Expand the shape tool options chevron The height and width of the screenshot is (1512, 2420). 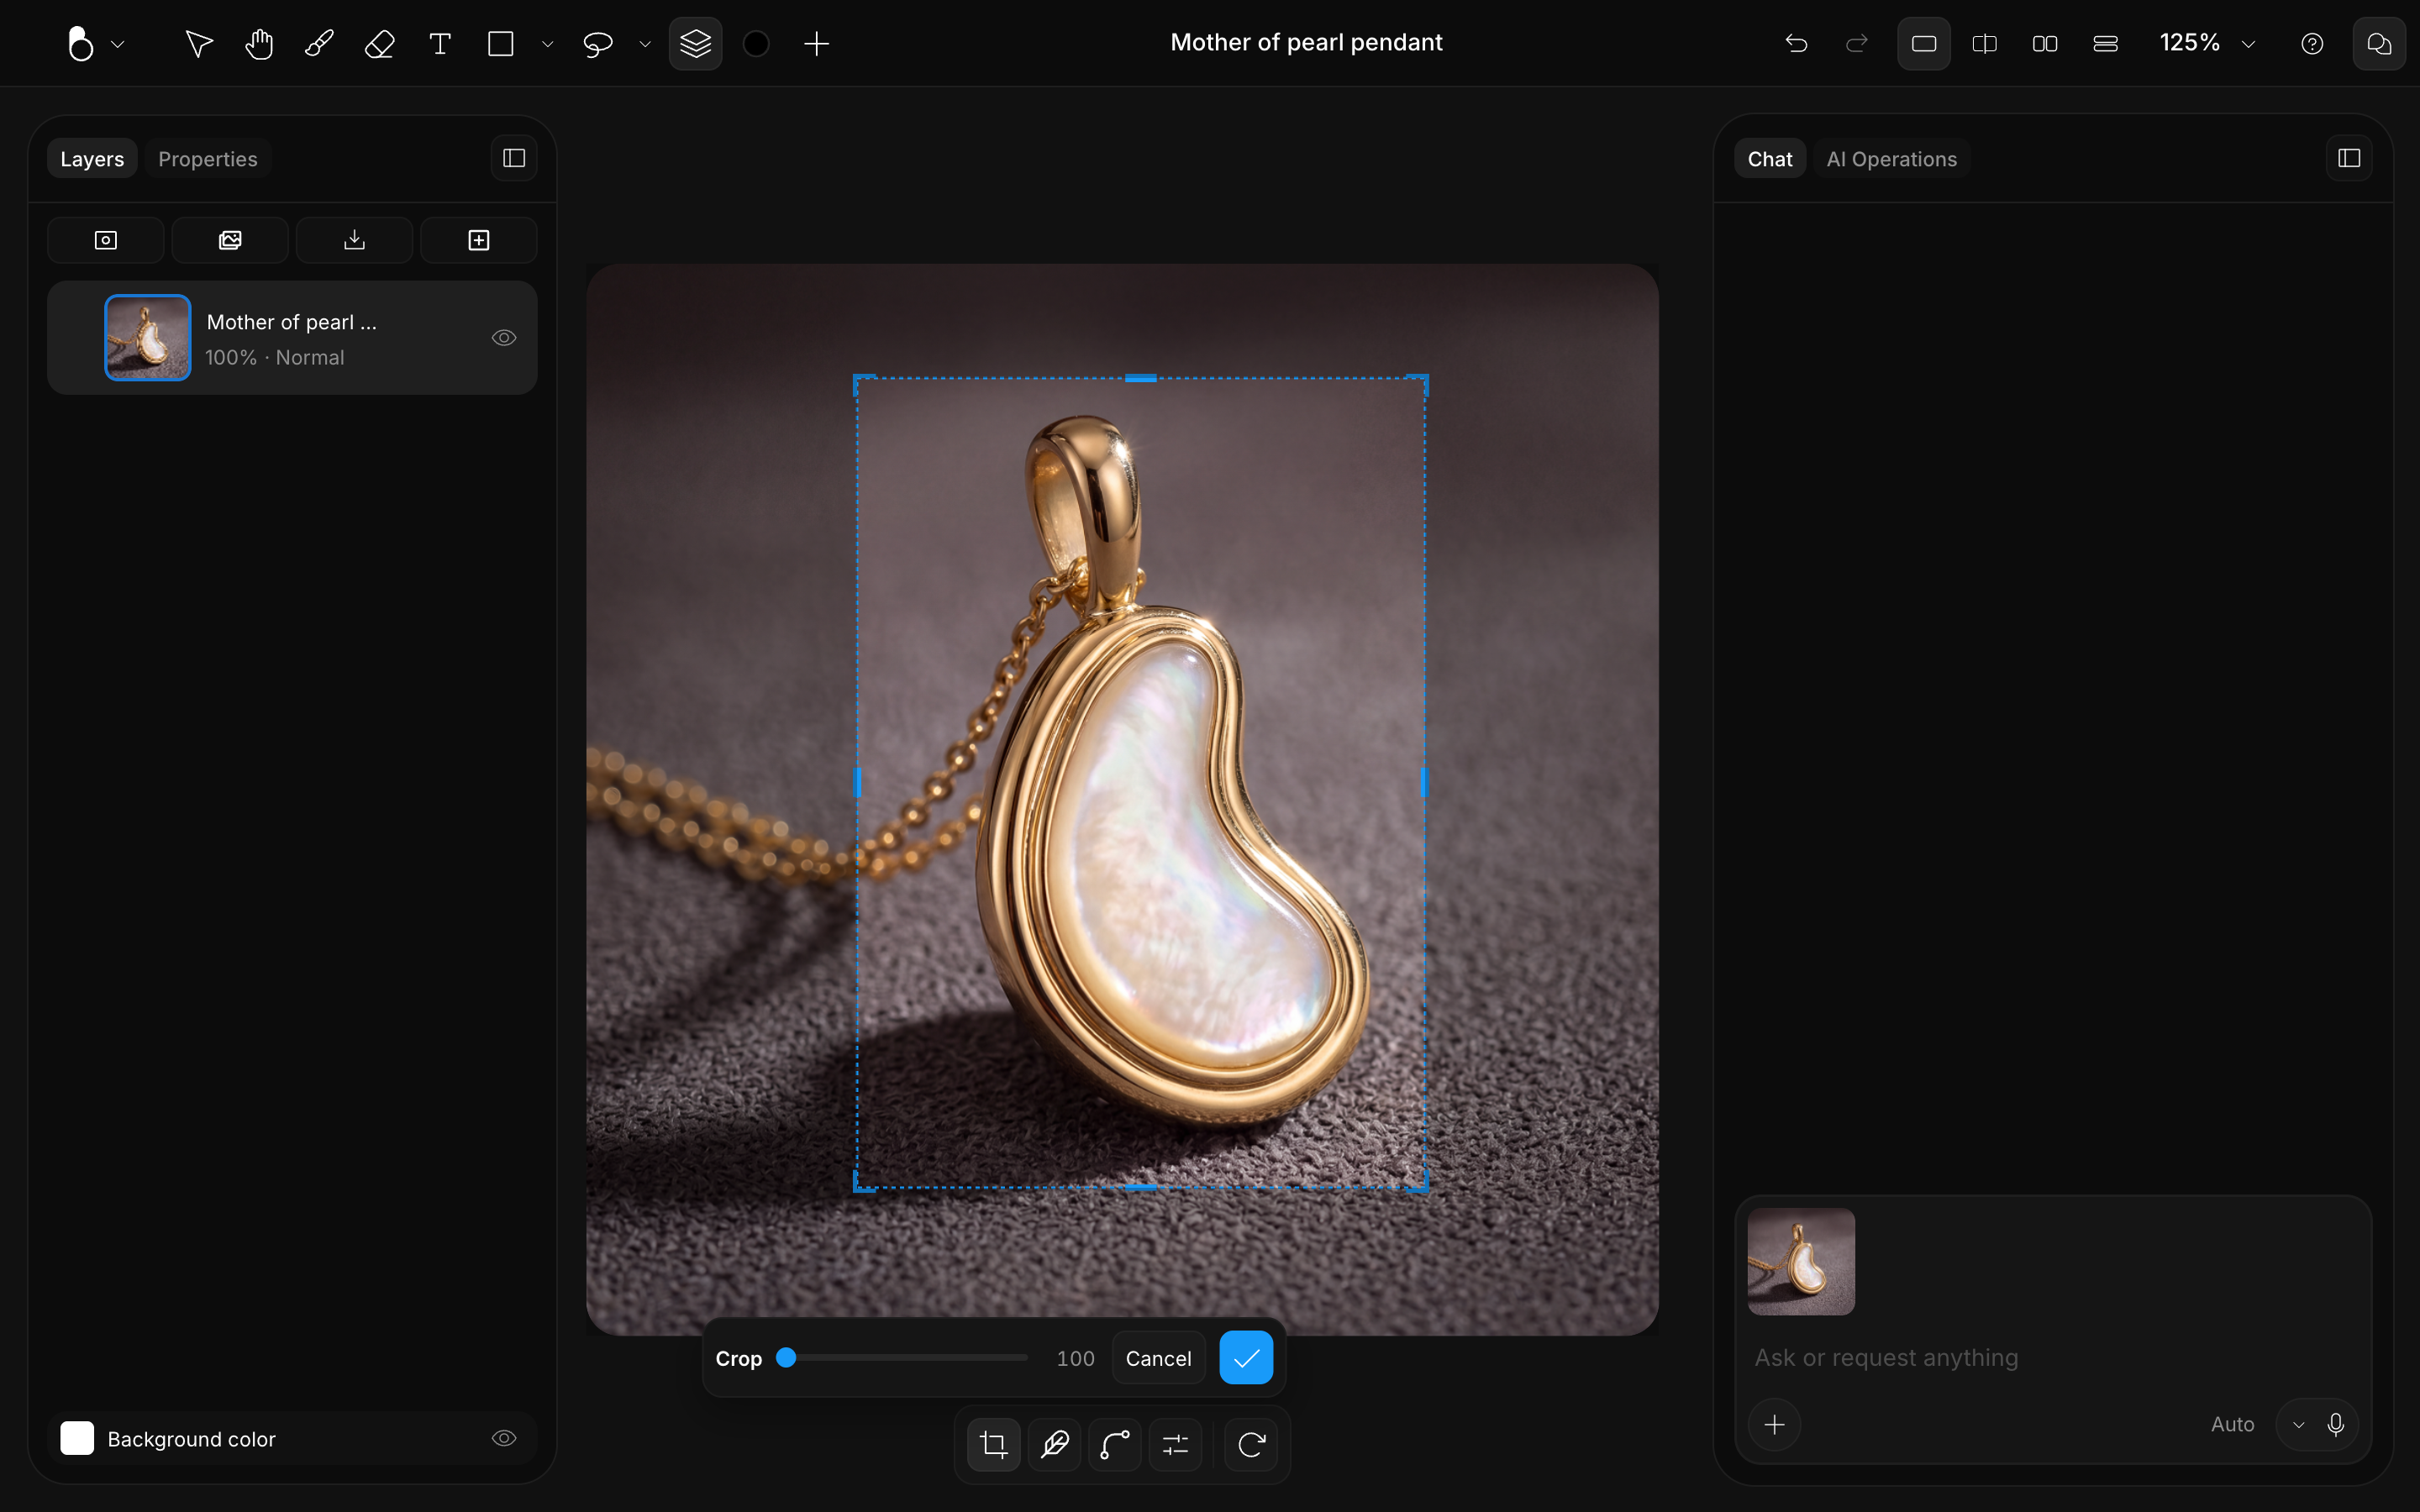click(x=547, y=44)
